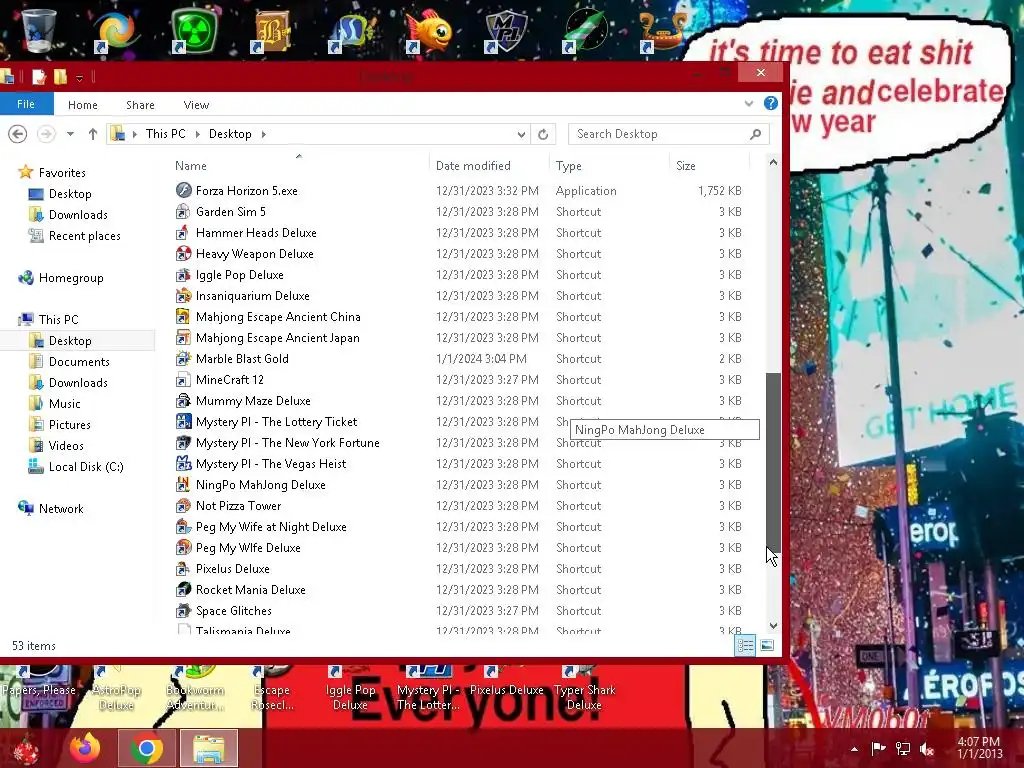Select Mummy Maze Deluxe shortcut icon

184,400
